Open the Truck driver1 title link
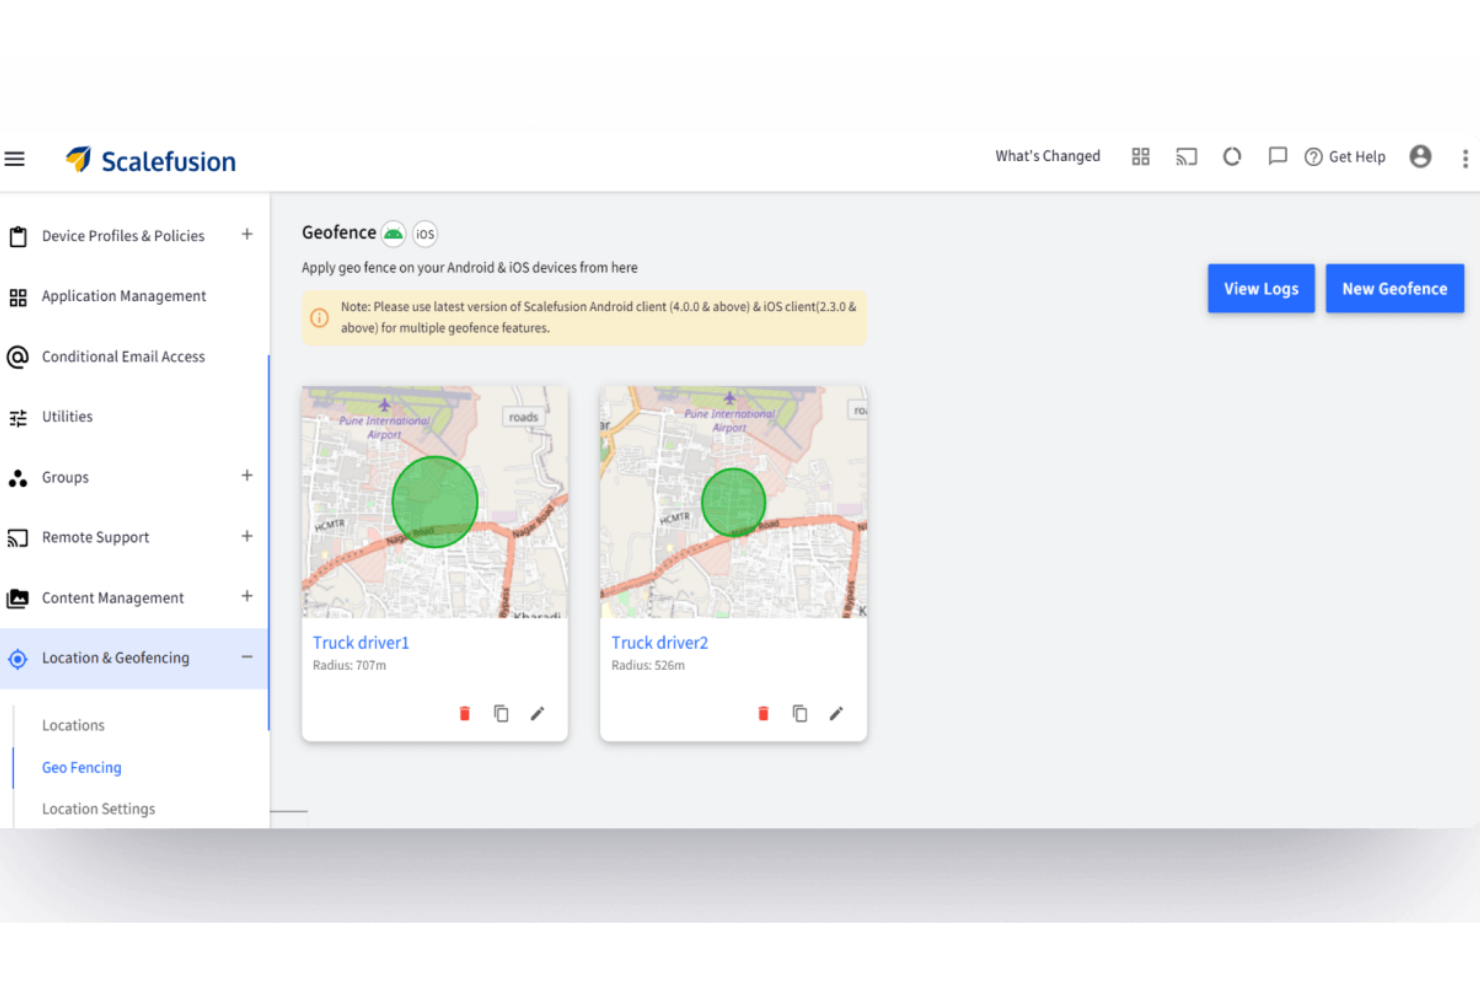 pos(361,643)
